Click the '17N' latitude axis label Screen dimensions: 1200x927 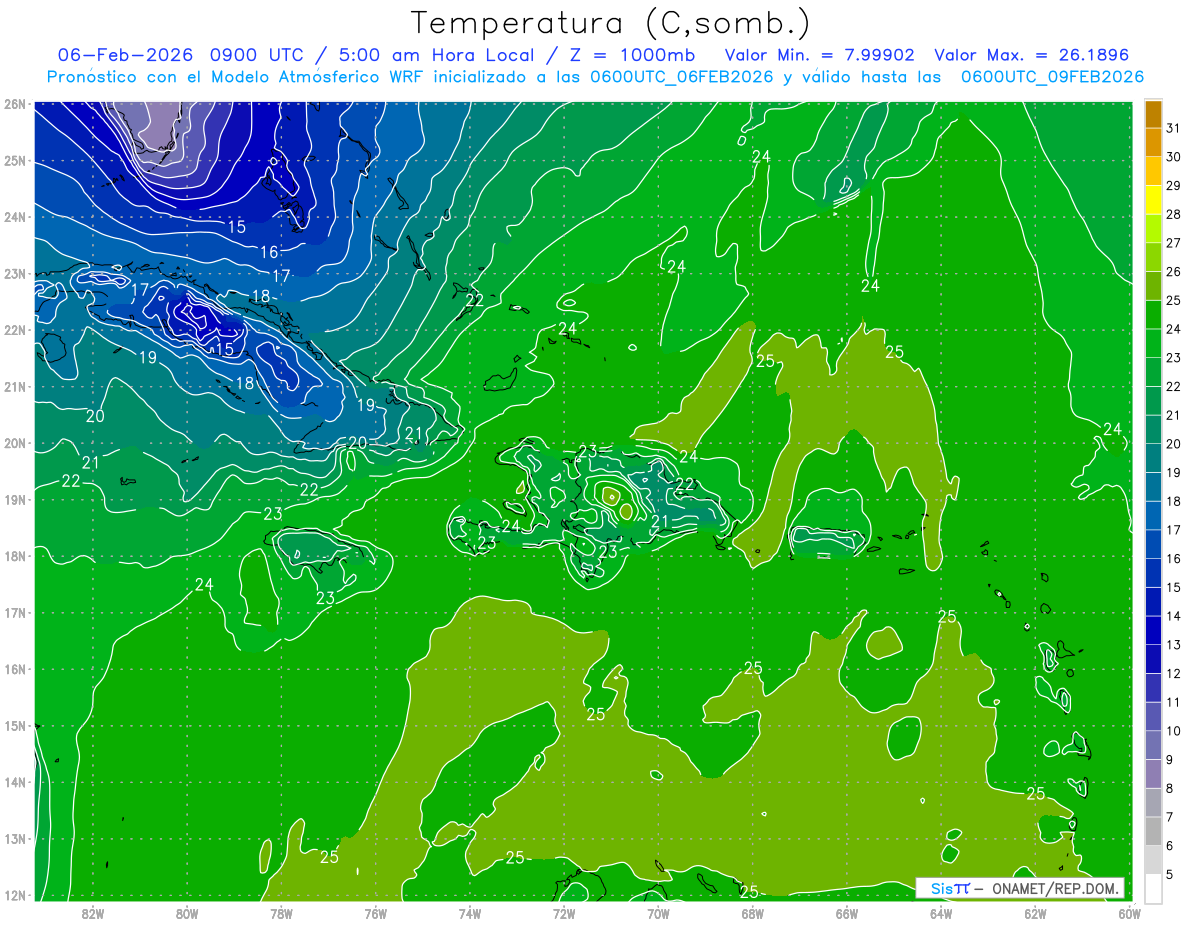[x=15, y=612]
